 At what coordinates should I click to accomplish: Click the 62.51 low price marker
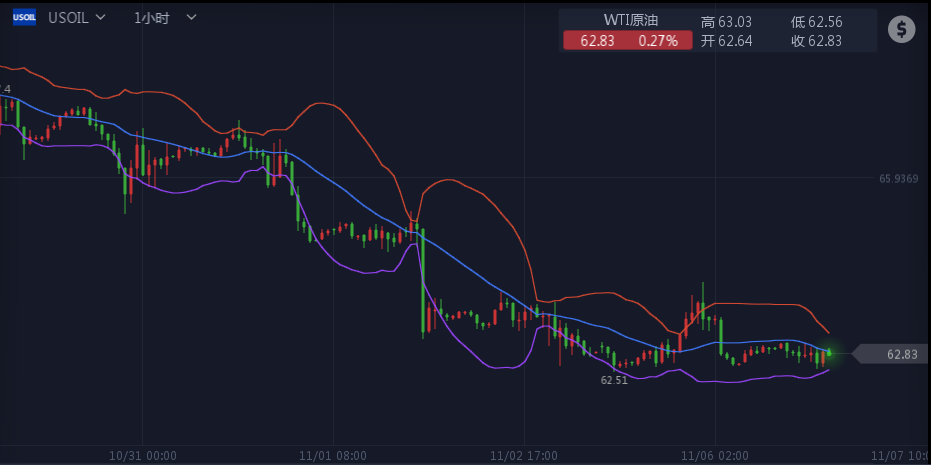coord(614,380)
